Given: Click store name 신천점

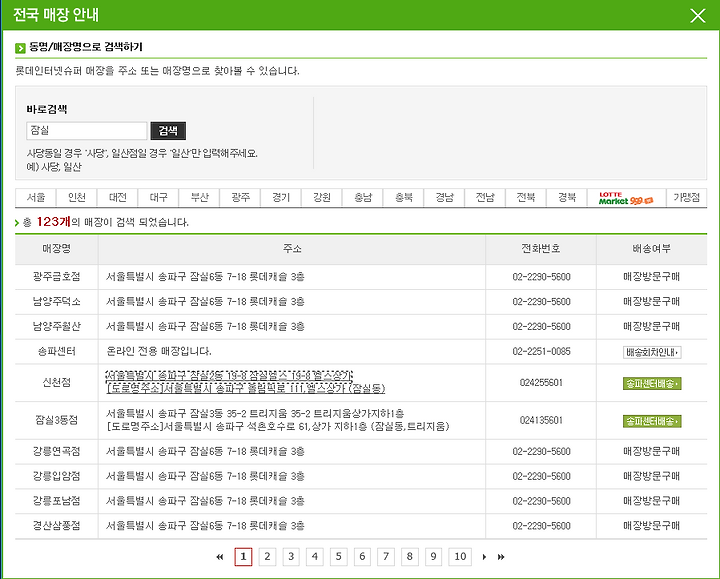Looking at the screenshot, I should coord(56,382).
